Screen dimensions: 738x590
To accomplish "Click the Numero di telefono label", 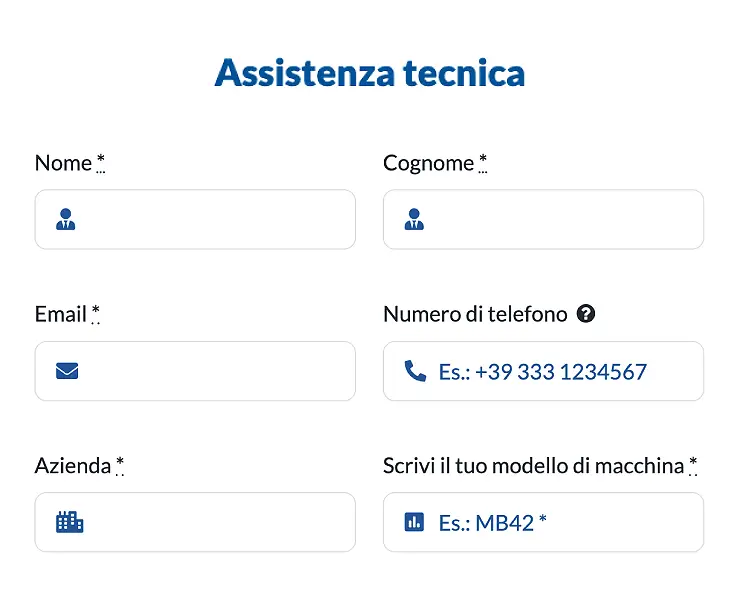I will pos(475,314).
